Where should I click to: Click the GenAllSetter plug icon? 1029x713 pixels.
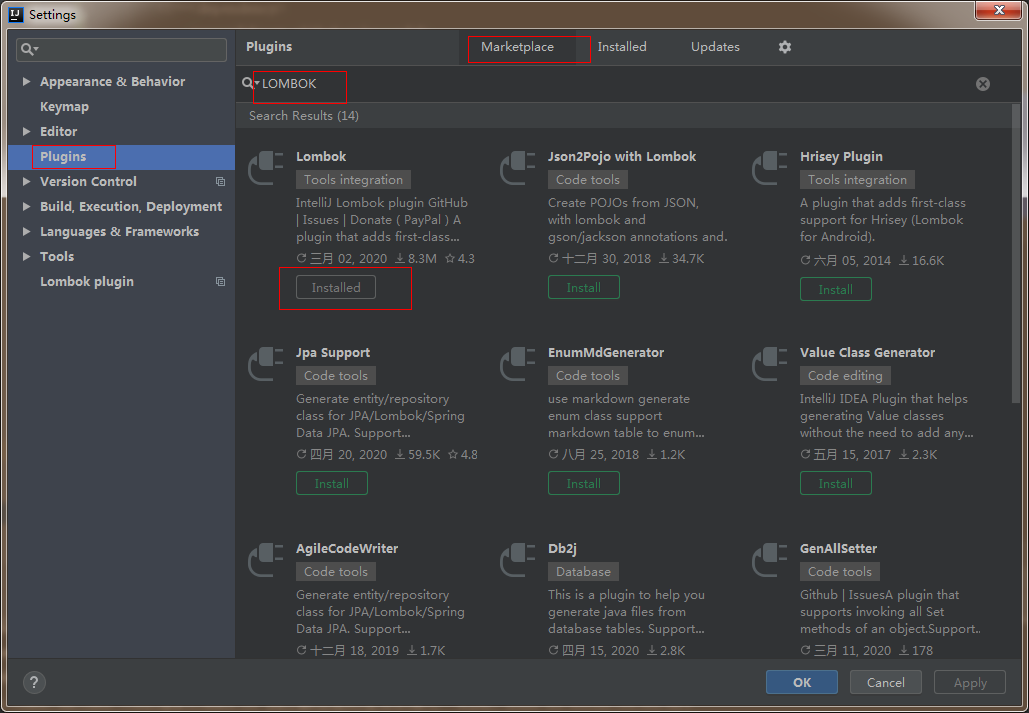(x=770, y=560)
